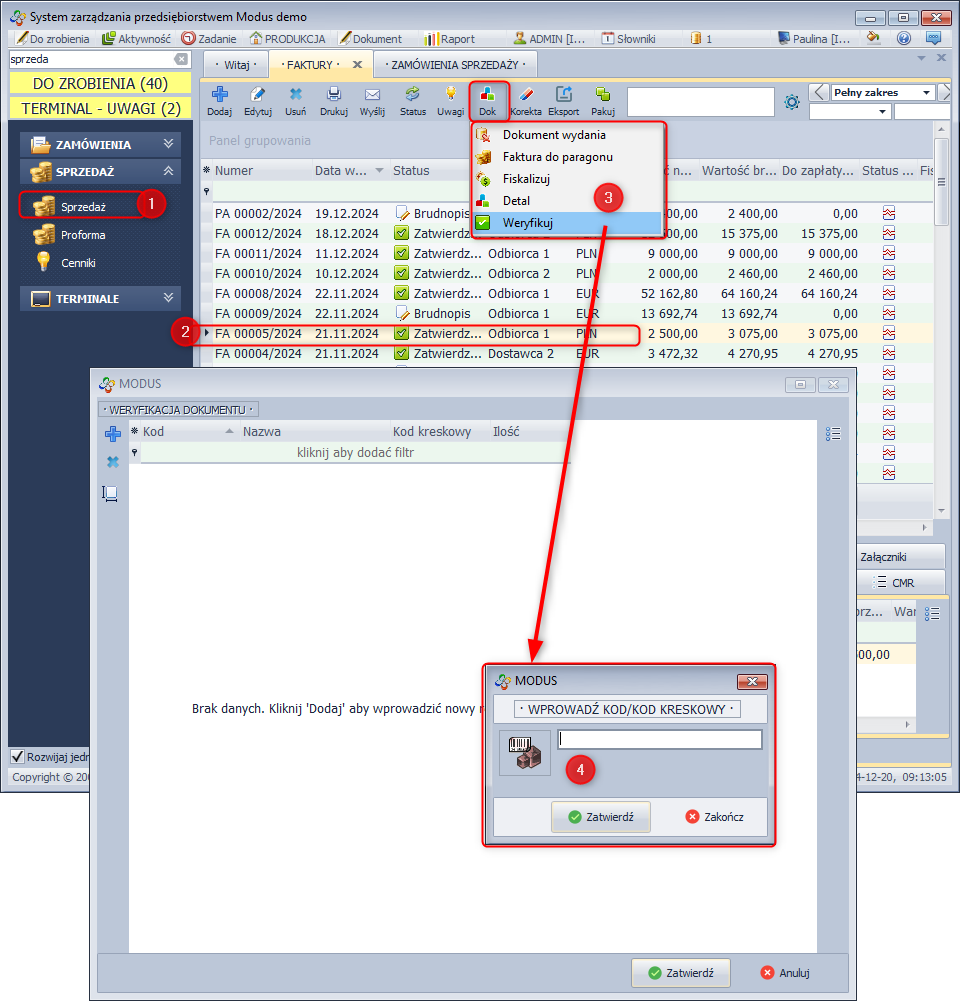The height and width of the screenshot is (1006, 960).
Task: Click the blue plus icon in verification window
Action: coord(113,434)
